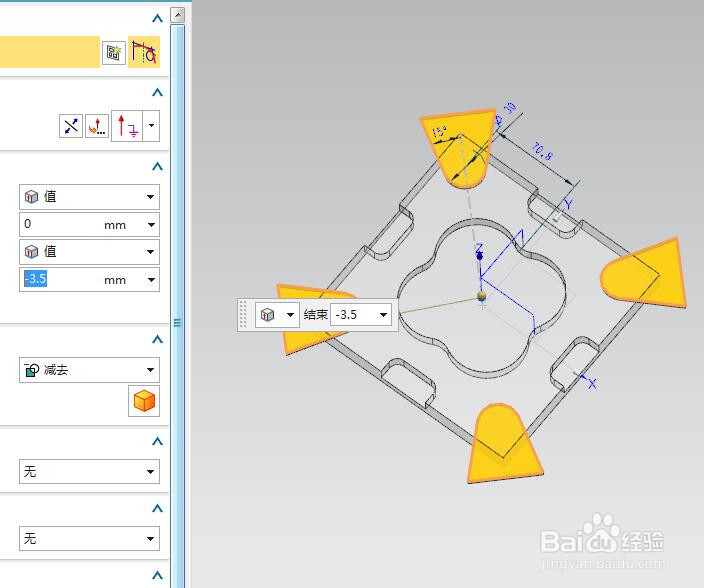The height and width of the screenshot is (588, 704).
Task: Click the reverse direction icon
Action: [71, 126]
